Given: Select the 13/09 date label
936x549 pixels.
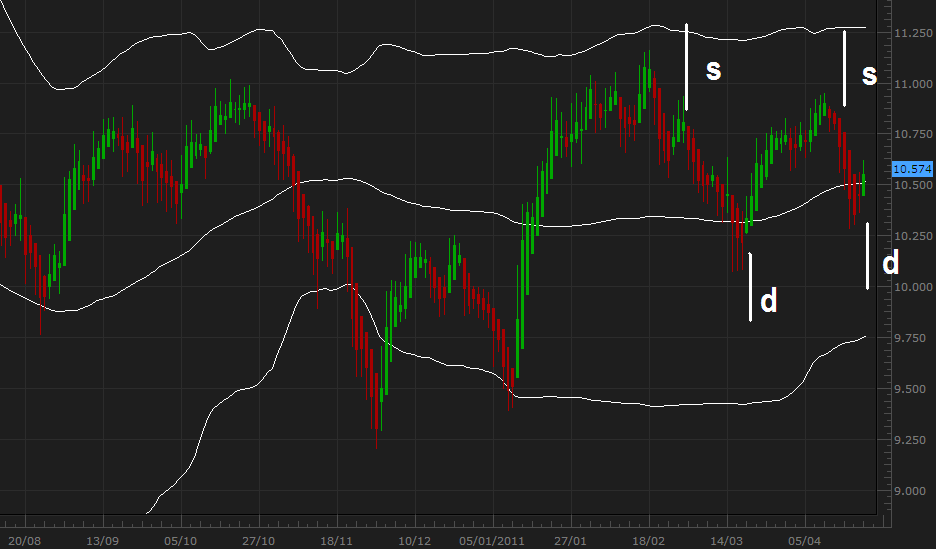Looking at the screenshot, I should (103, 541).
